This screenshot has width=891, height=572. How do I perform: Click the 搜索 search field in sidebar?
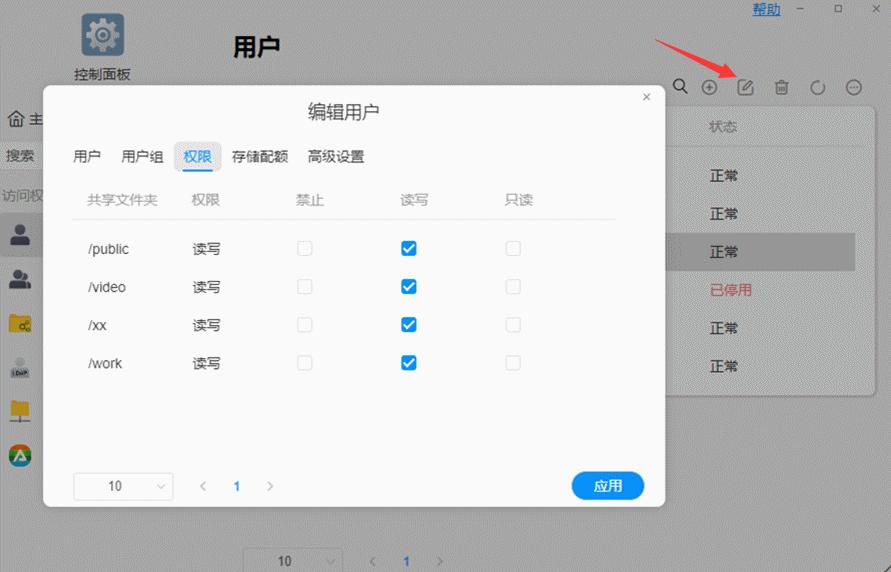(22, 156)
